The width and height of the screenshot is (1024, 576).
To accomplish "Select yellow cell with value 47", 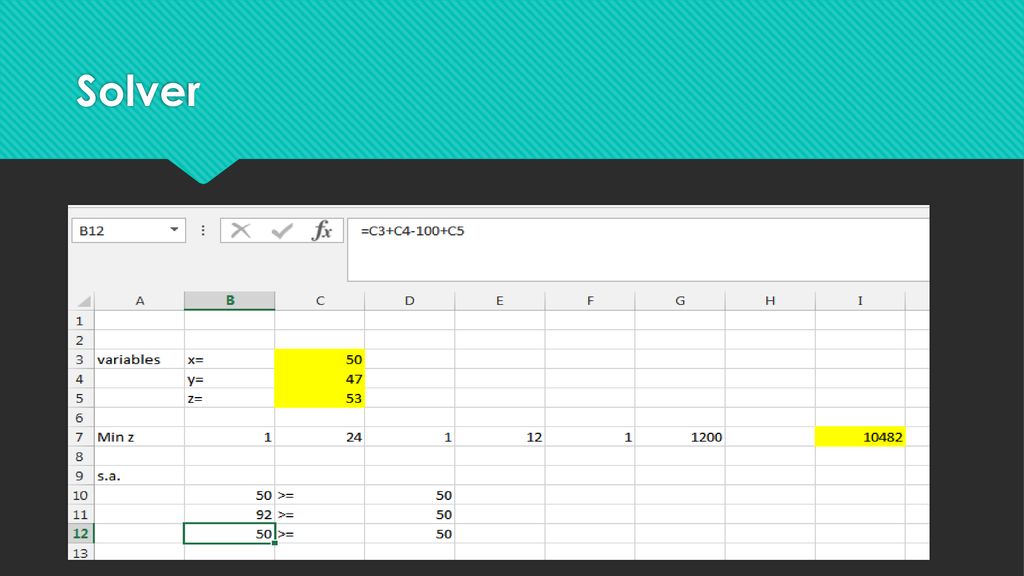I will point(319,379).
